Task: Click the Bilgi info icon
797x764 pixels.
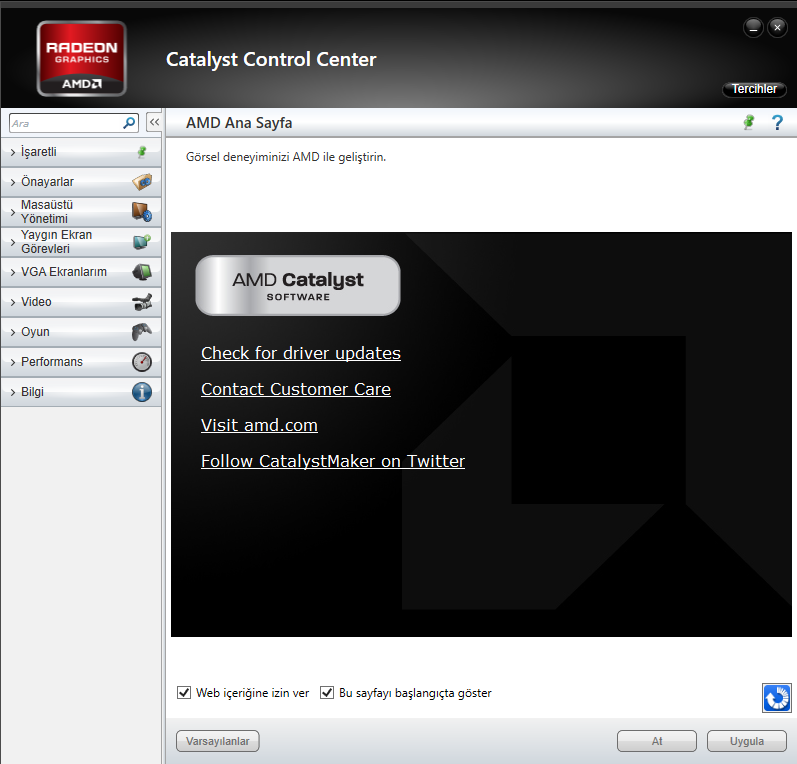Action: pos(142,392)
